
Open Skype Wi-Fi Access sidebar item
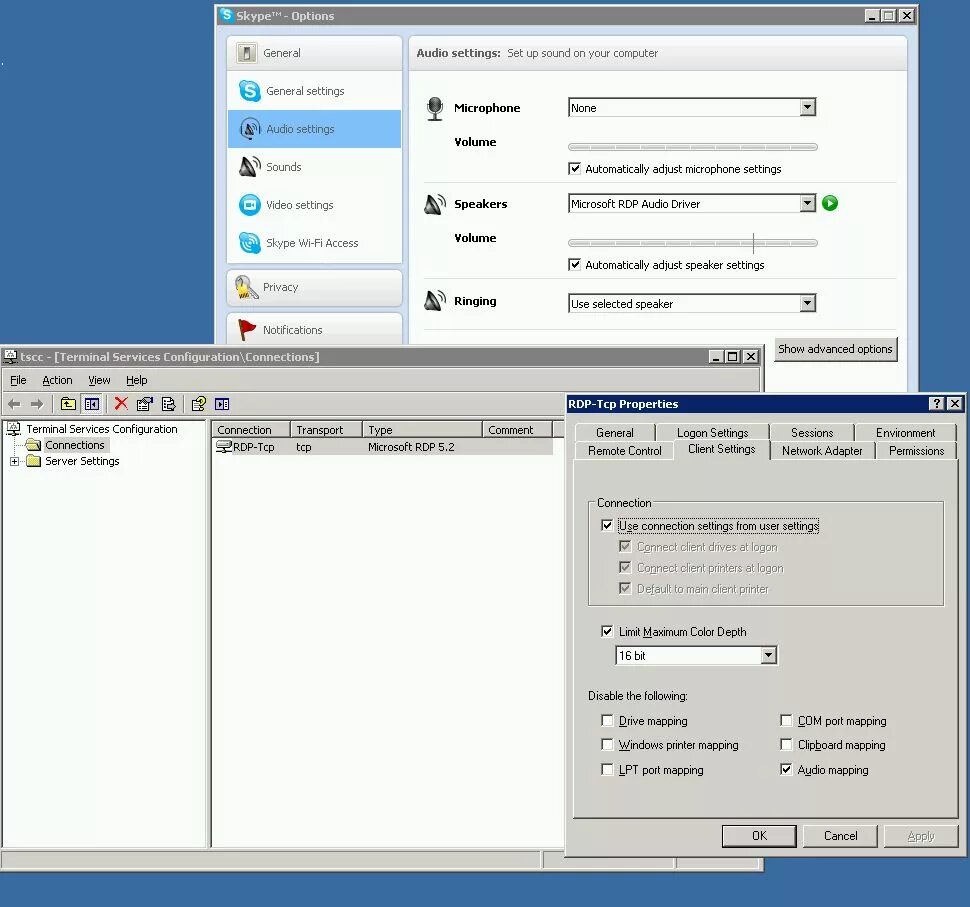coord(314,243)
